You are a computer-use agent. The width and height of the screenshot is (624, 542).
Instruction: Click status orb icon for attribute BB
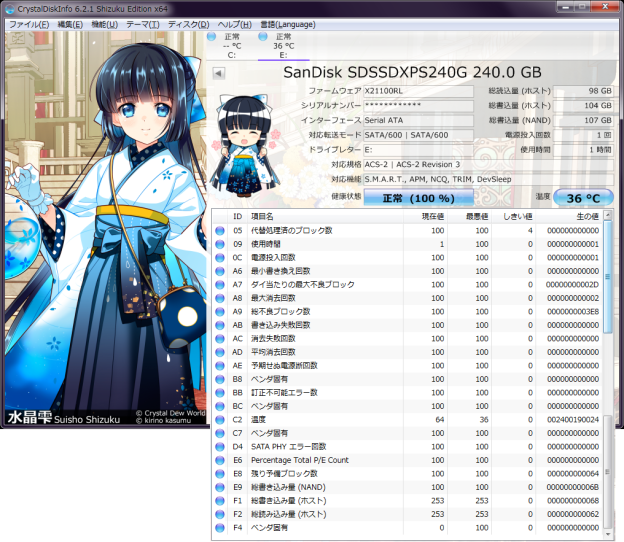click(220, 393)
